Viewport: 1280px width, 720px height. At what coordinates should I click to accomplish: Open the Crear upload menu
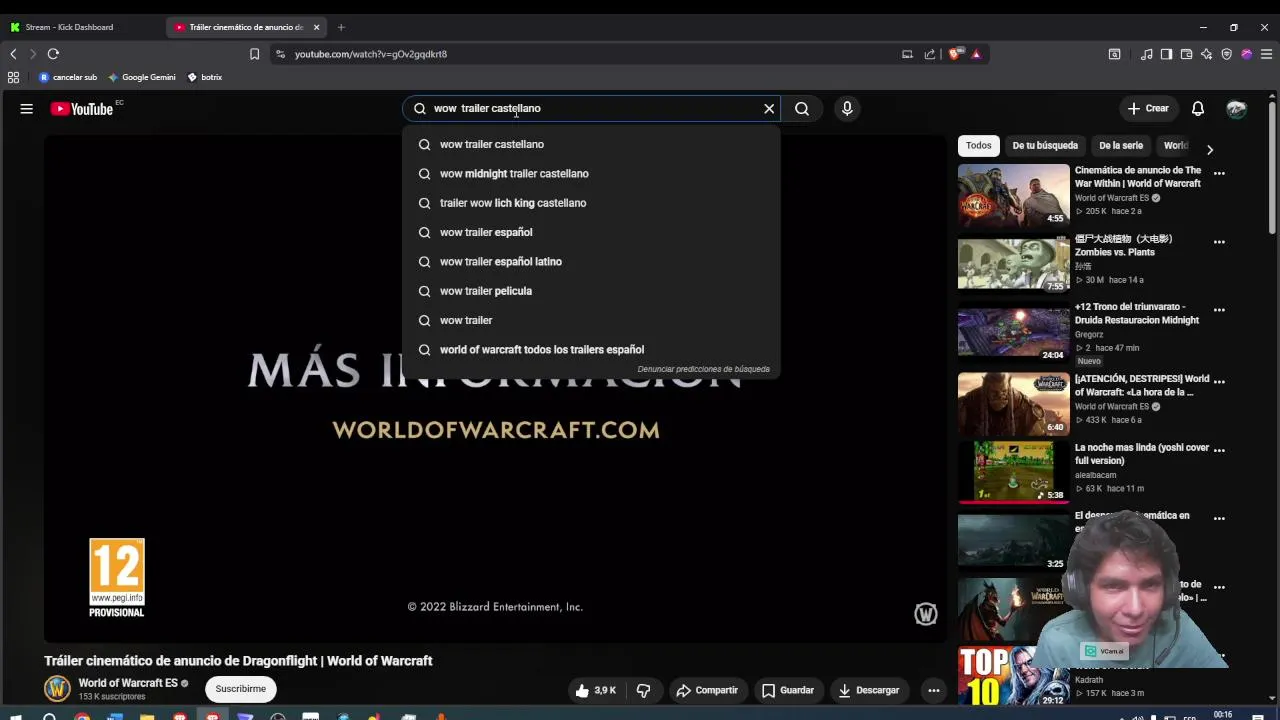1148,109
